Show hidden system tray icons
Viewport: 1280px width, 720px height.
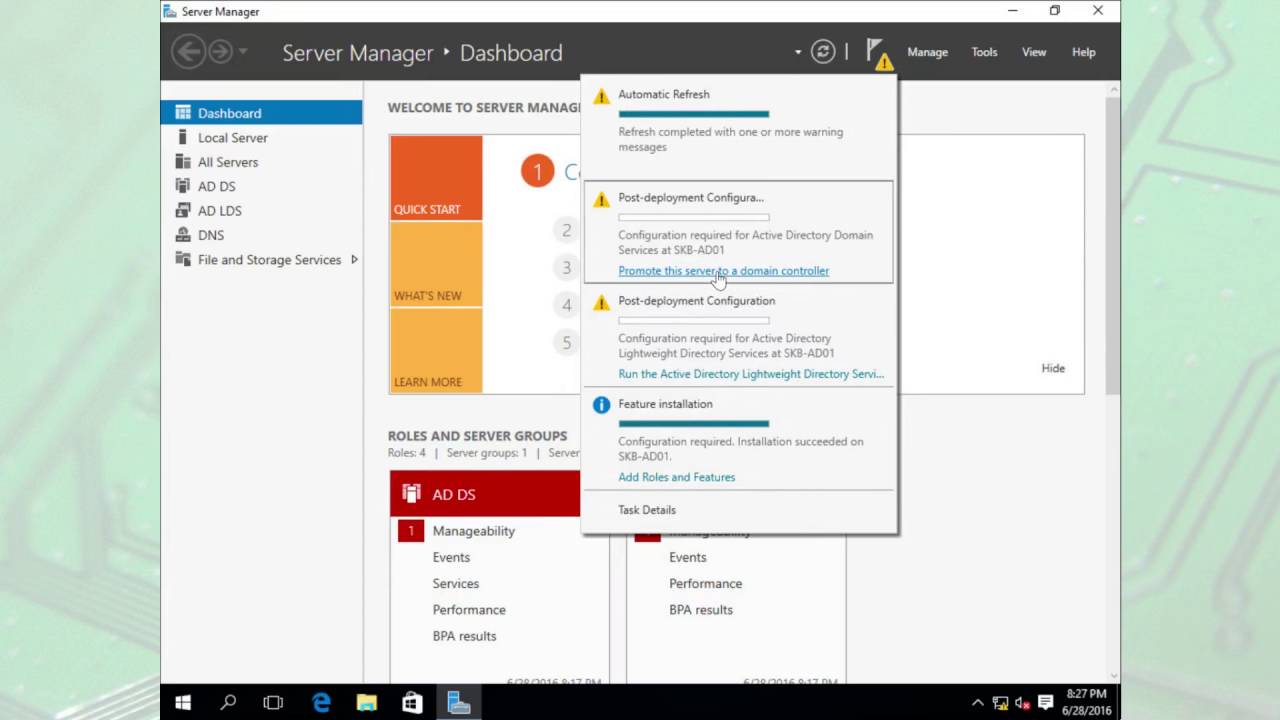[977, 703]
